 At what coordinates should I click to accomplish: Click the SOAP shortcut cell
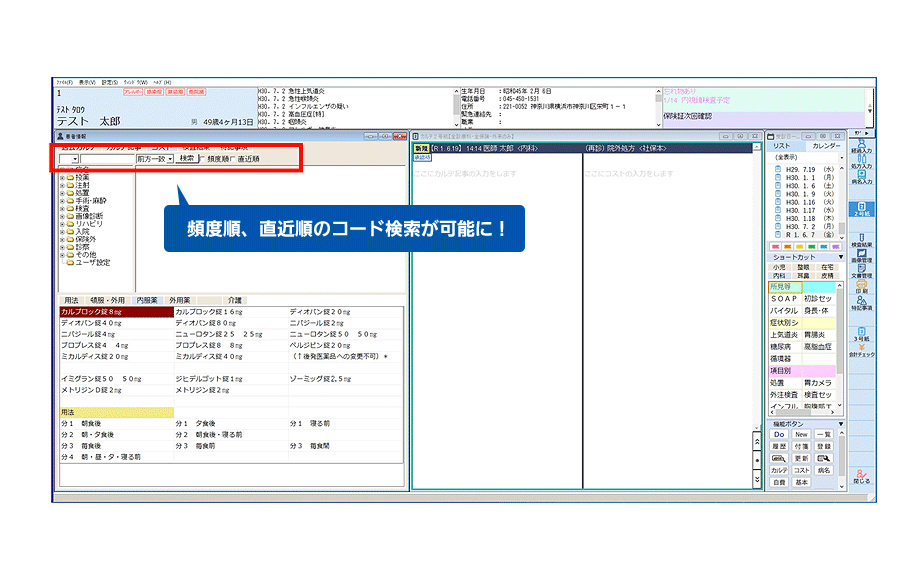784,299
